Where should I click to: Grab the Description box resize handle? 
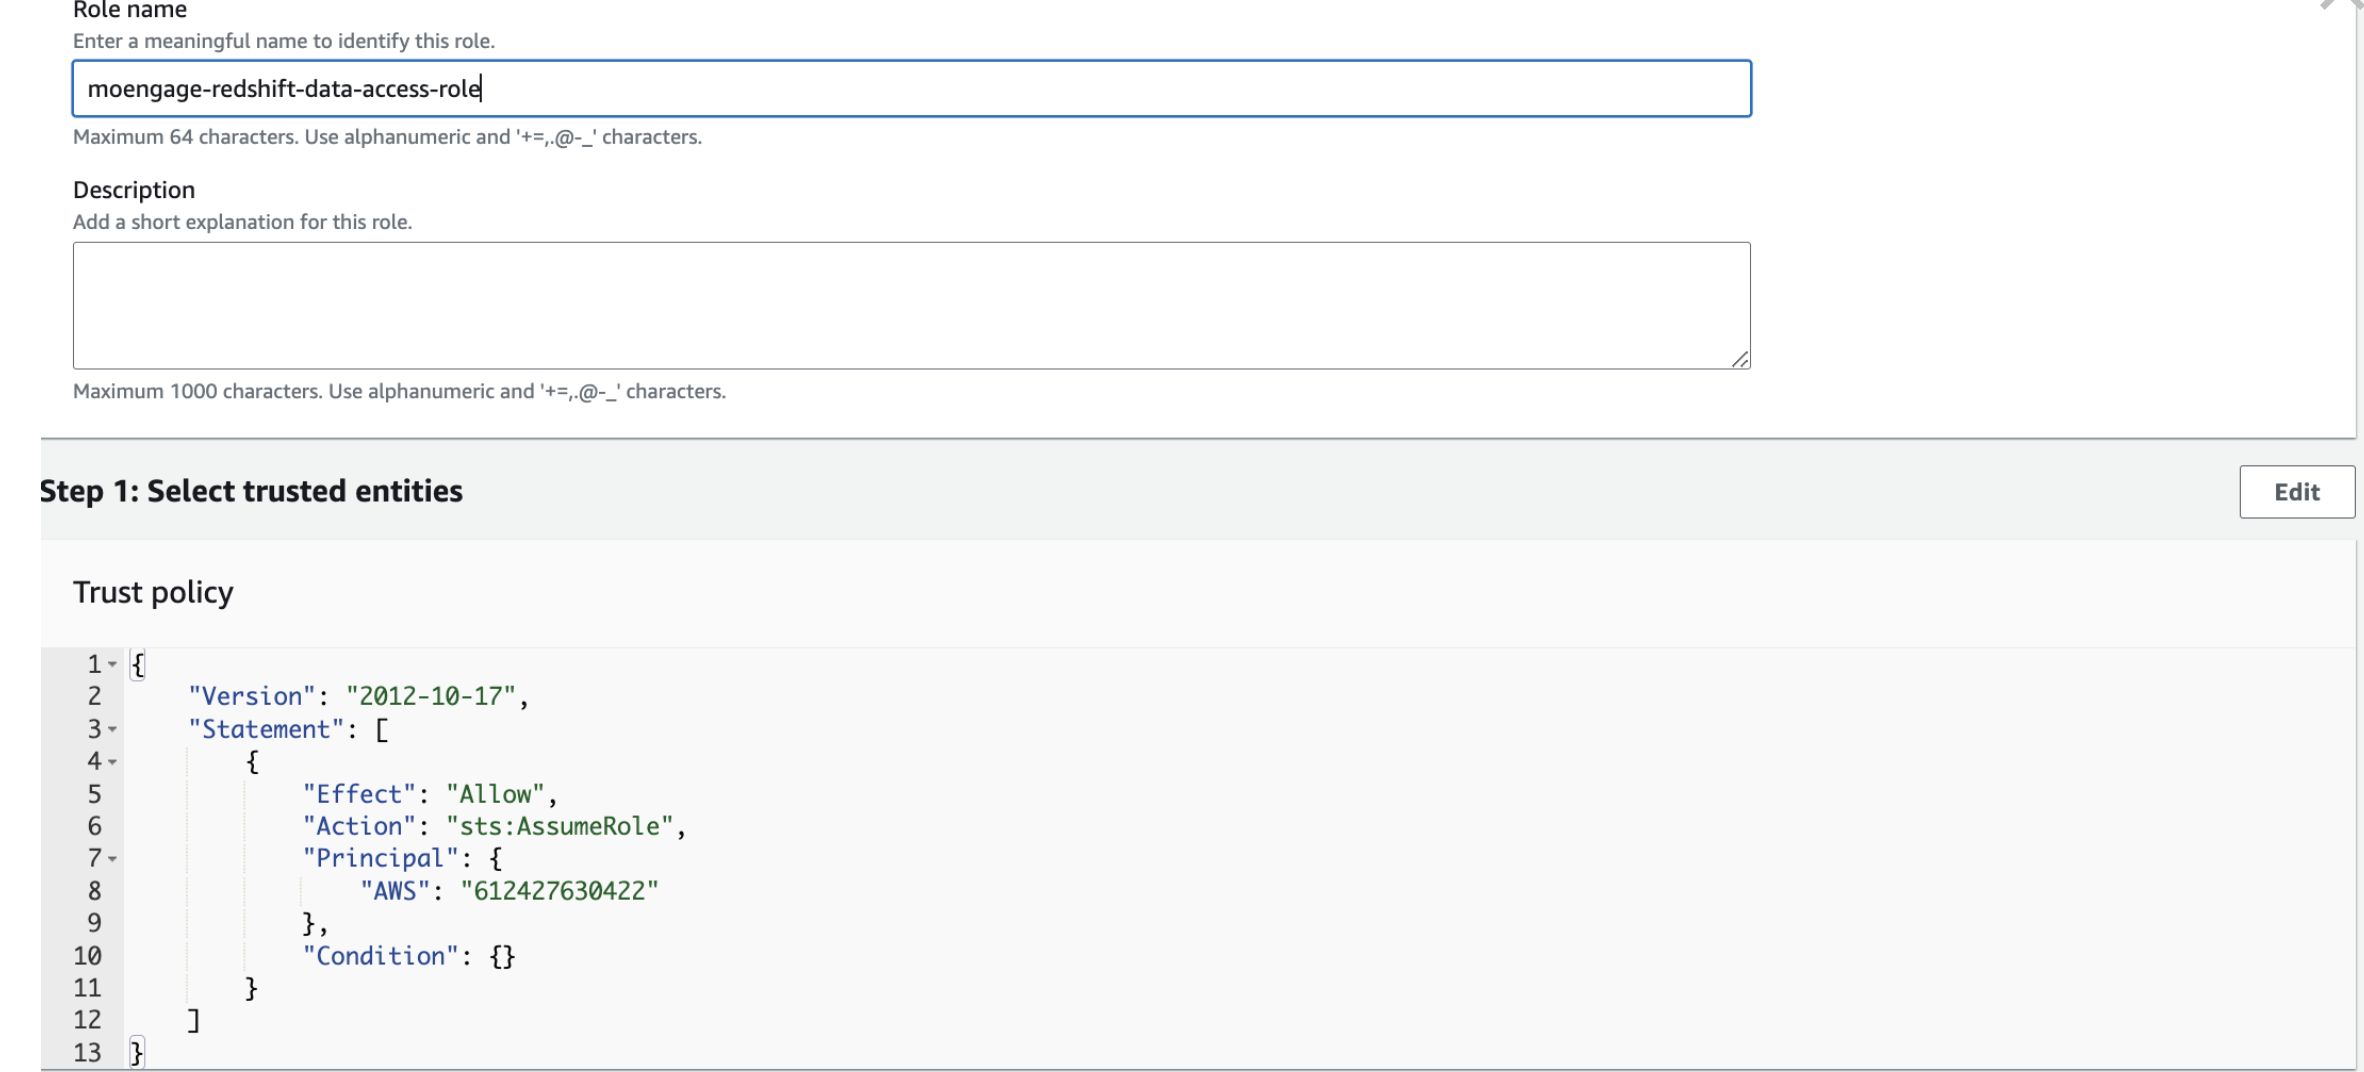click(x=1740, y=360)
